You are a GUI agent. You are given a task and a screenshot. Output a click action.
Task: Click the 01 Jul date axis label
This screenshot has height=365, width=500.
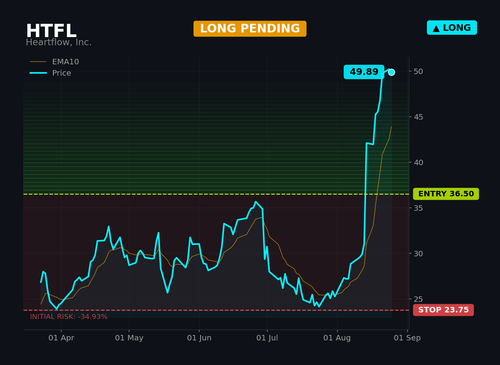point(267,338)
